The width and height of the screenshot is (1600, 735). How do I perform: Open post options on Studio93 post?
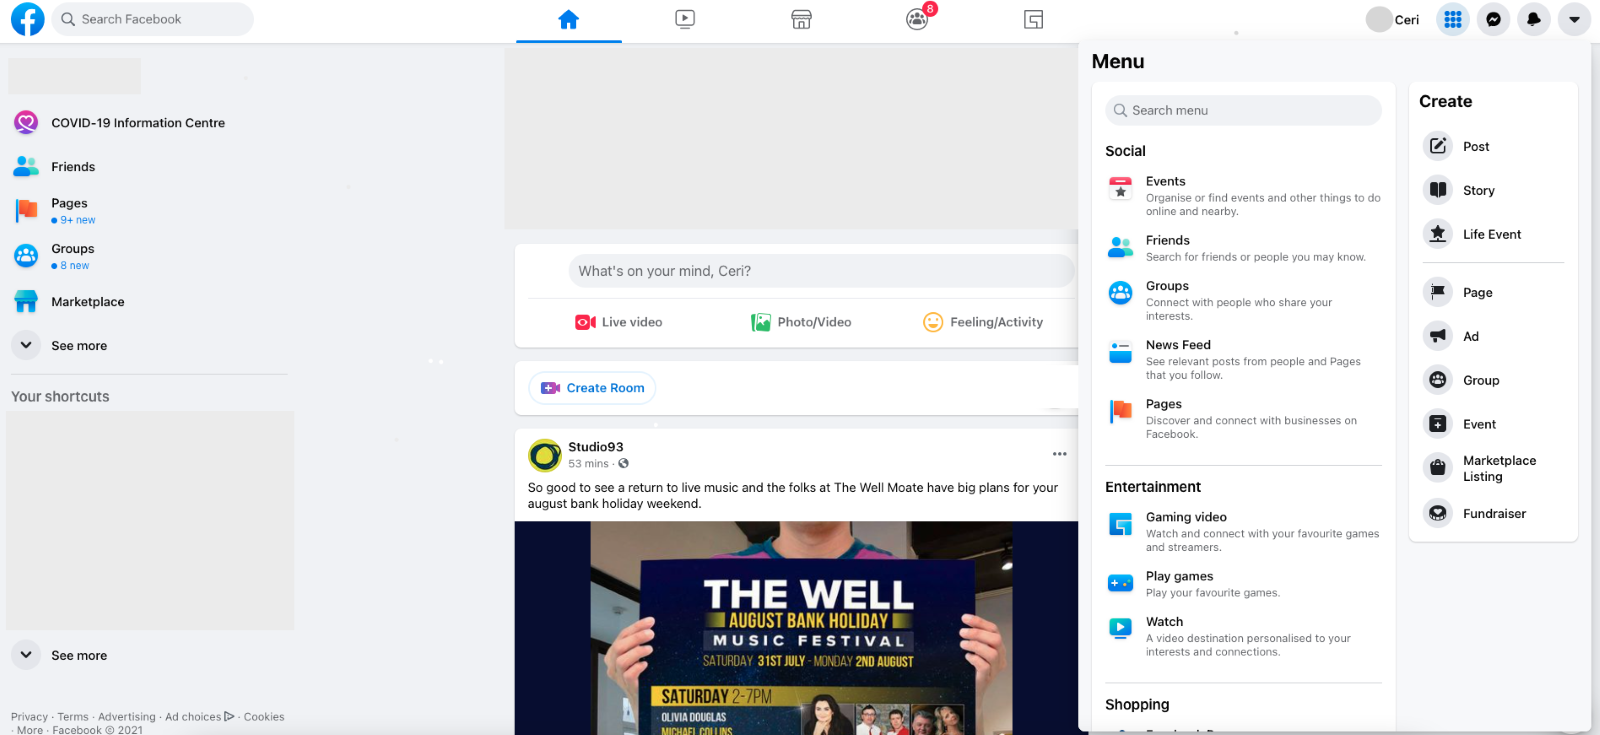pyautogui.click(x=1059, y=454)
